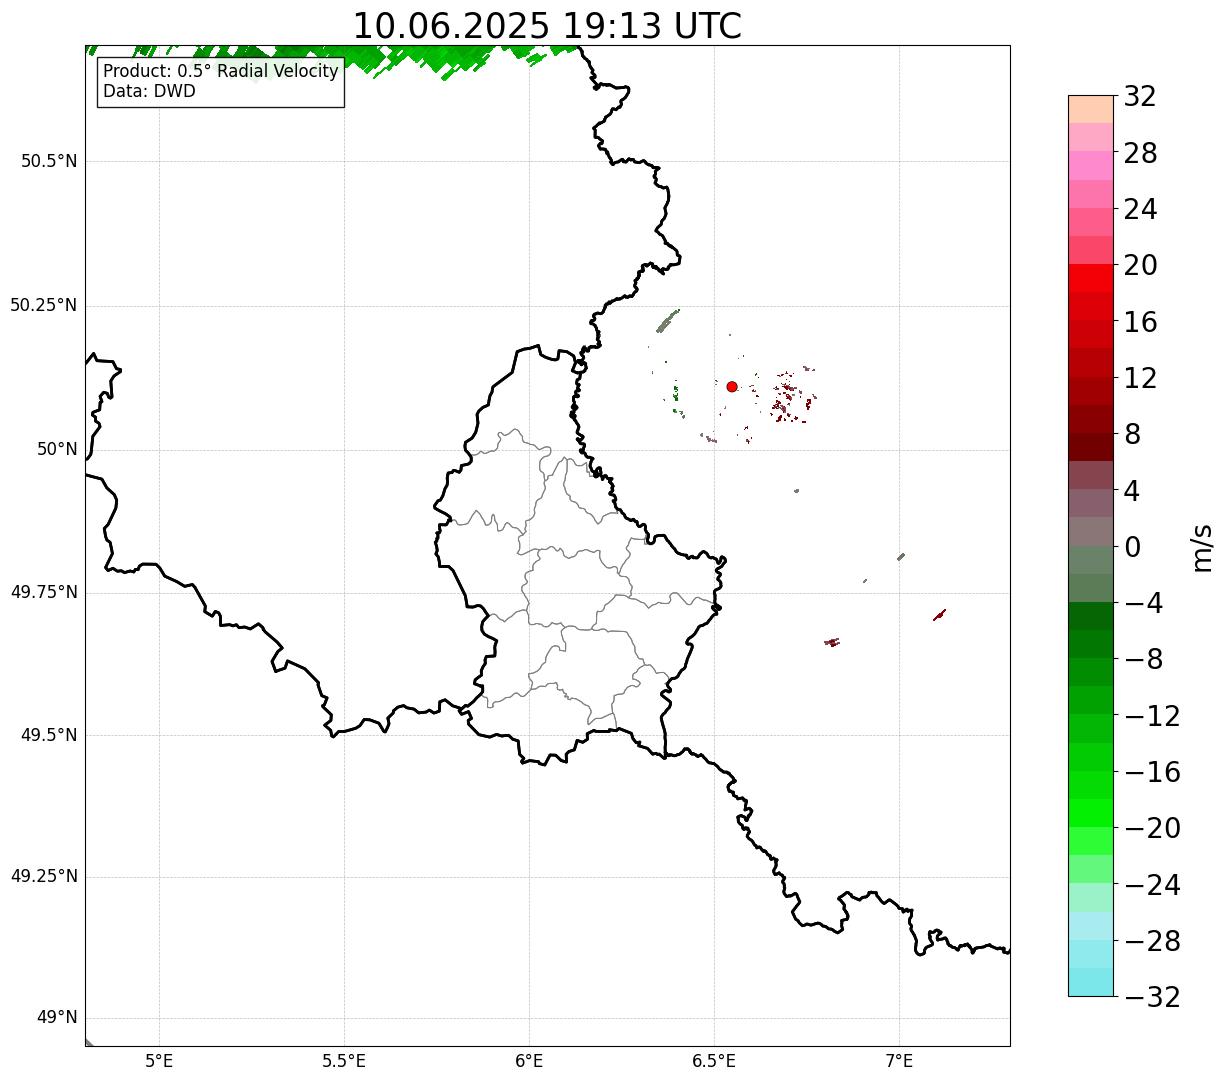
Task: Click the colorbar tick value 12
Action: pyautogui.click(x=1140, y=378)
